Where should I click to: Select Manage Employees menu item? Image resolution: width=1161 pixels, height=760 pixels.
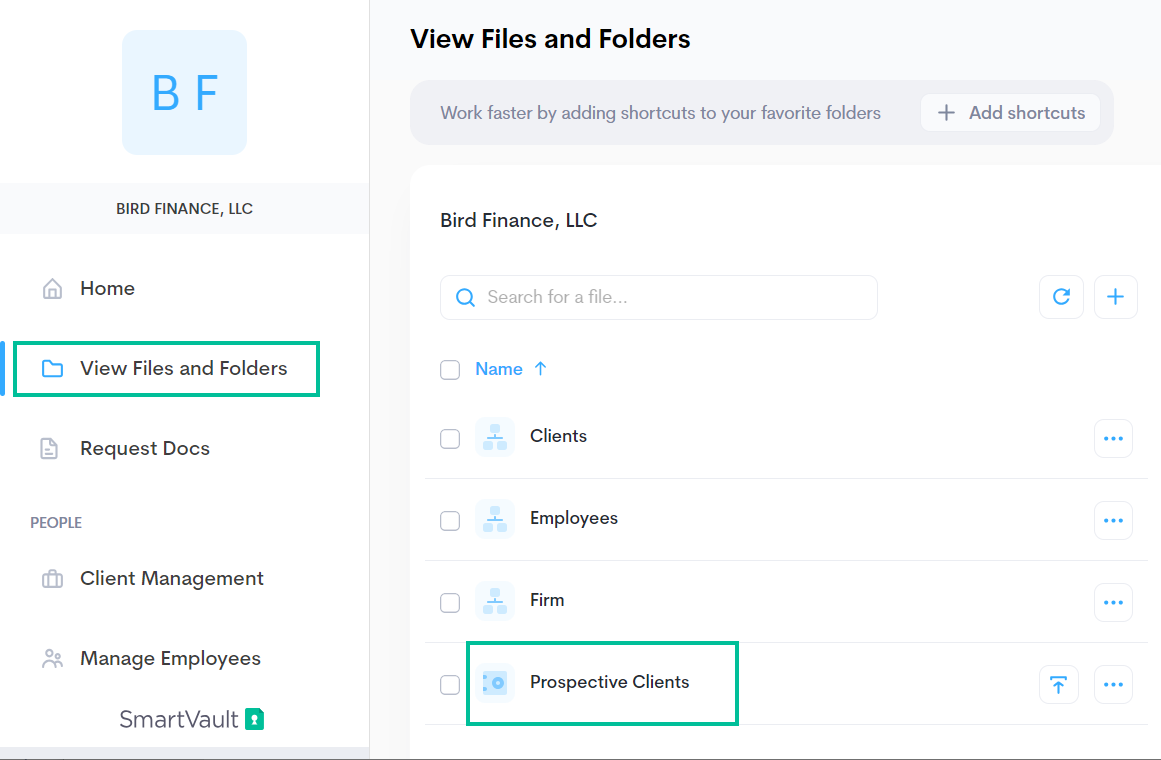(x=170, y=659)
